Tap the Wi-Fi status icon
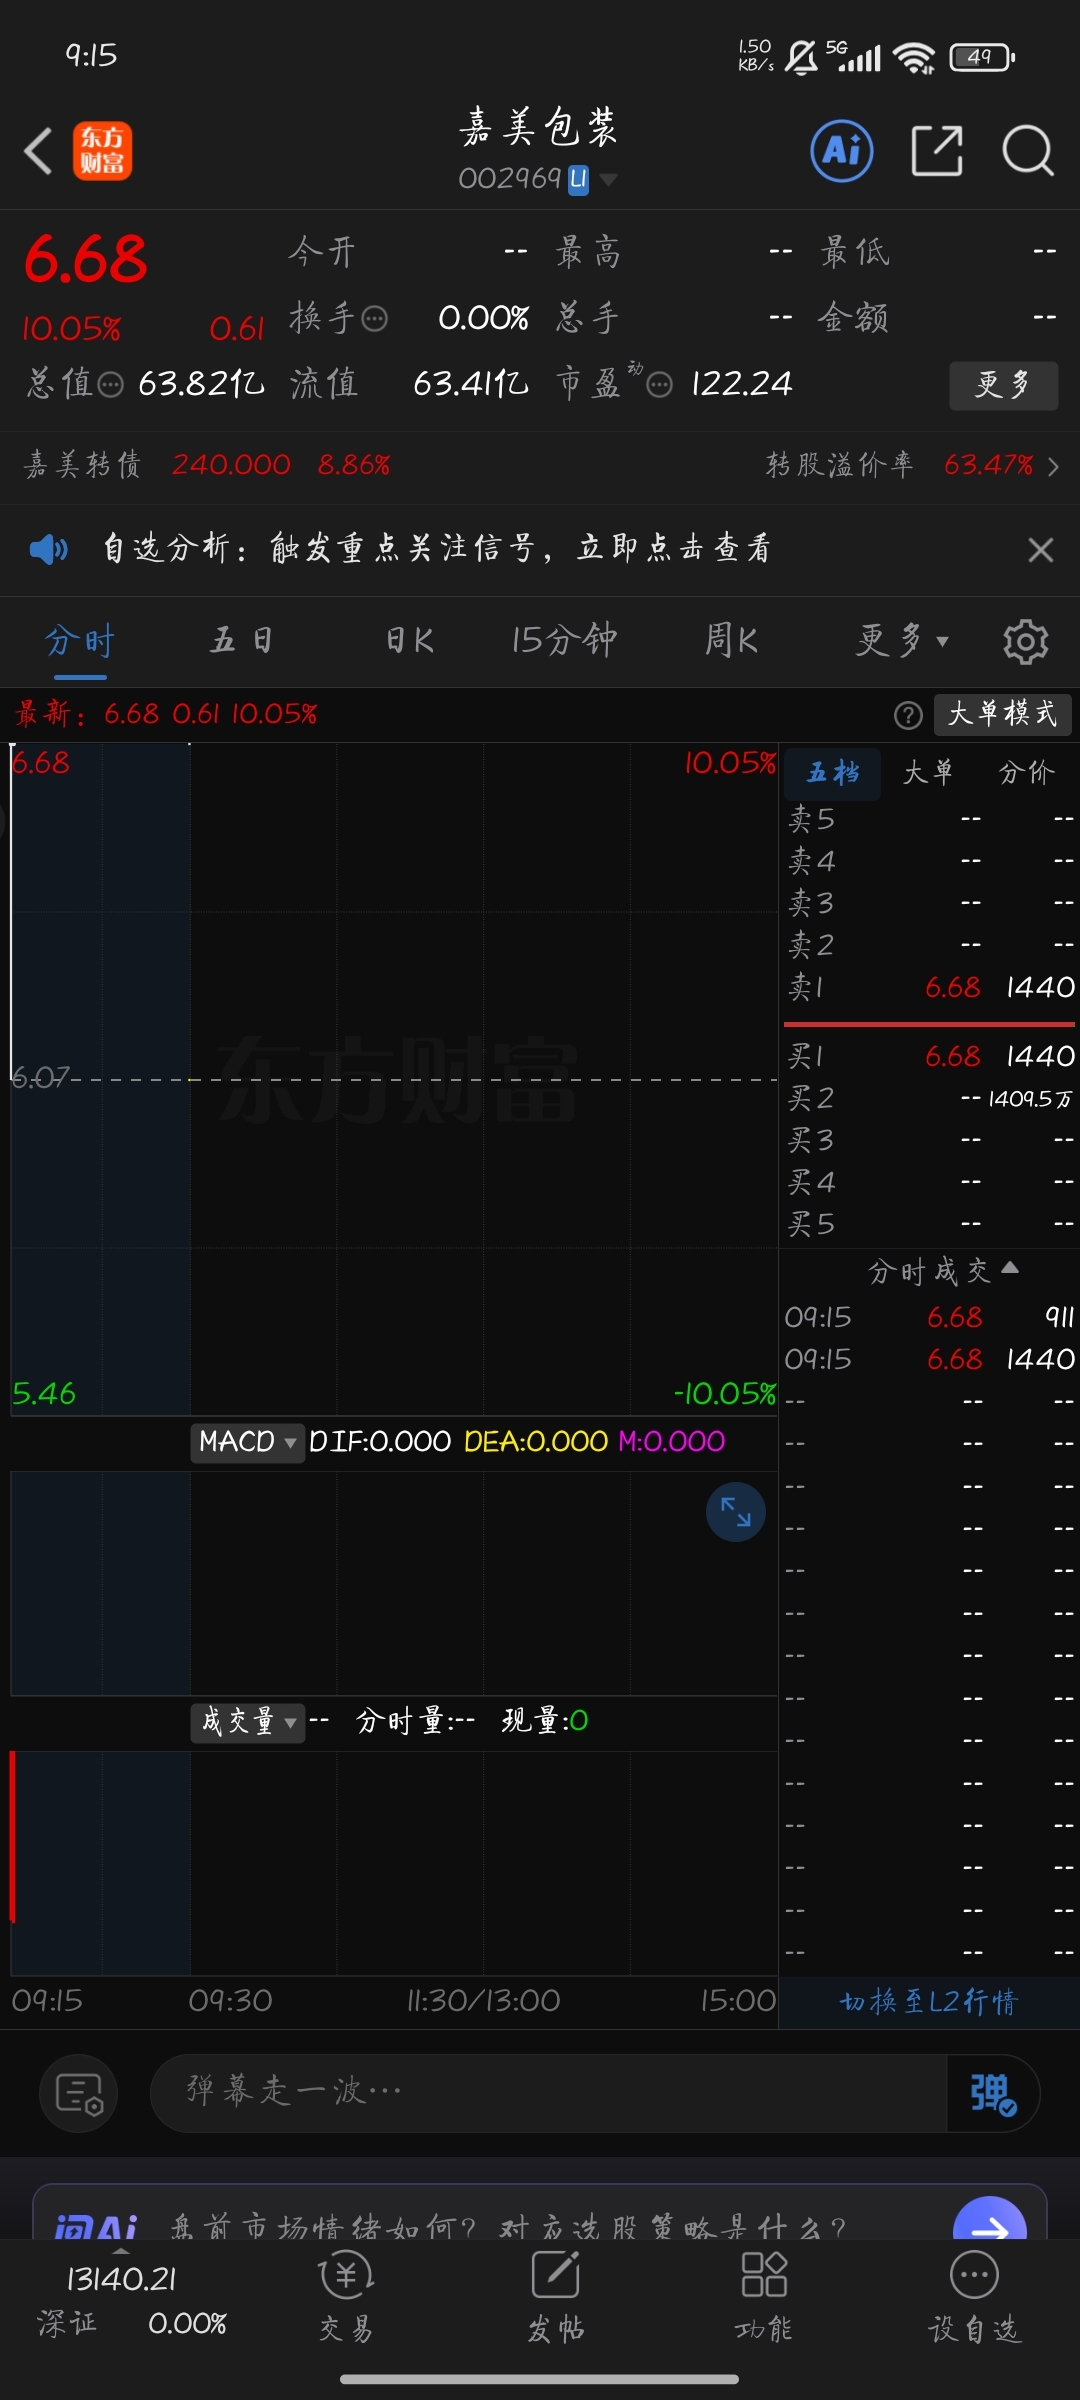Screen dimensions: 1080x2400 pyautogui.click(x=914, y=58)
